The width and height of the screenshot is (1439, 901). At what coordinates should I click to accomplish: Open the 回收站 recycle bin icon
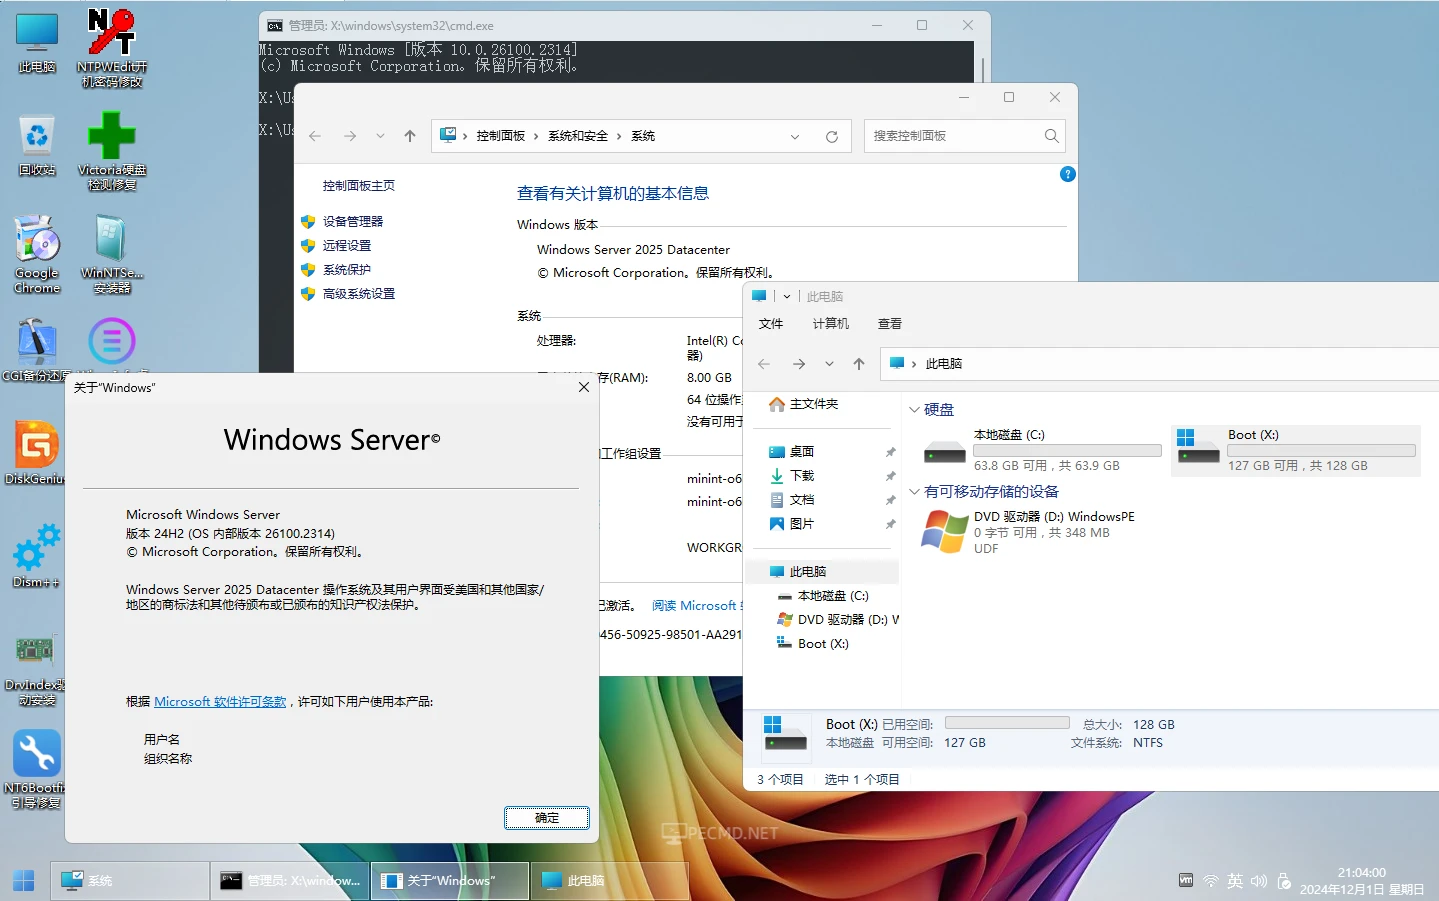[37, 146]
